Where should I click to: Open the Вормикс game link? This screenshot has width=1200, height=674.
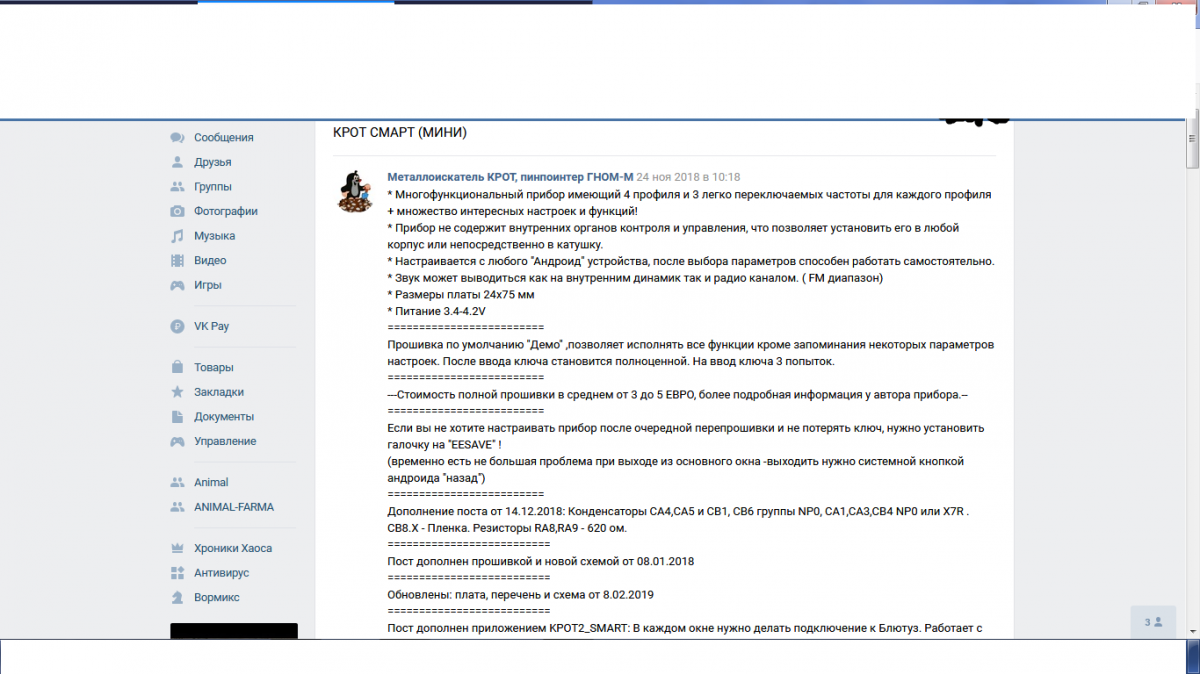[x=217, y=597]
